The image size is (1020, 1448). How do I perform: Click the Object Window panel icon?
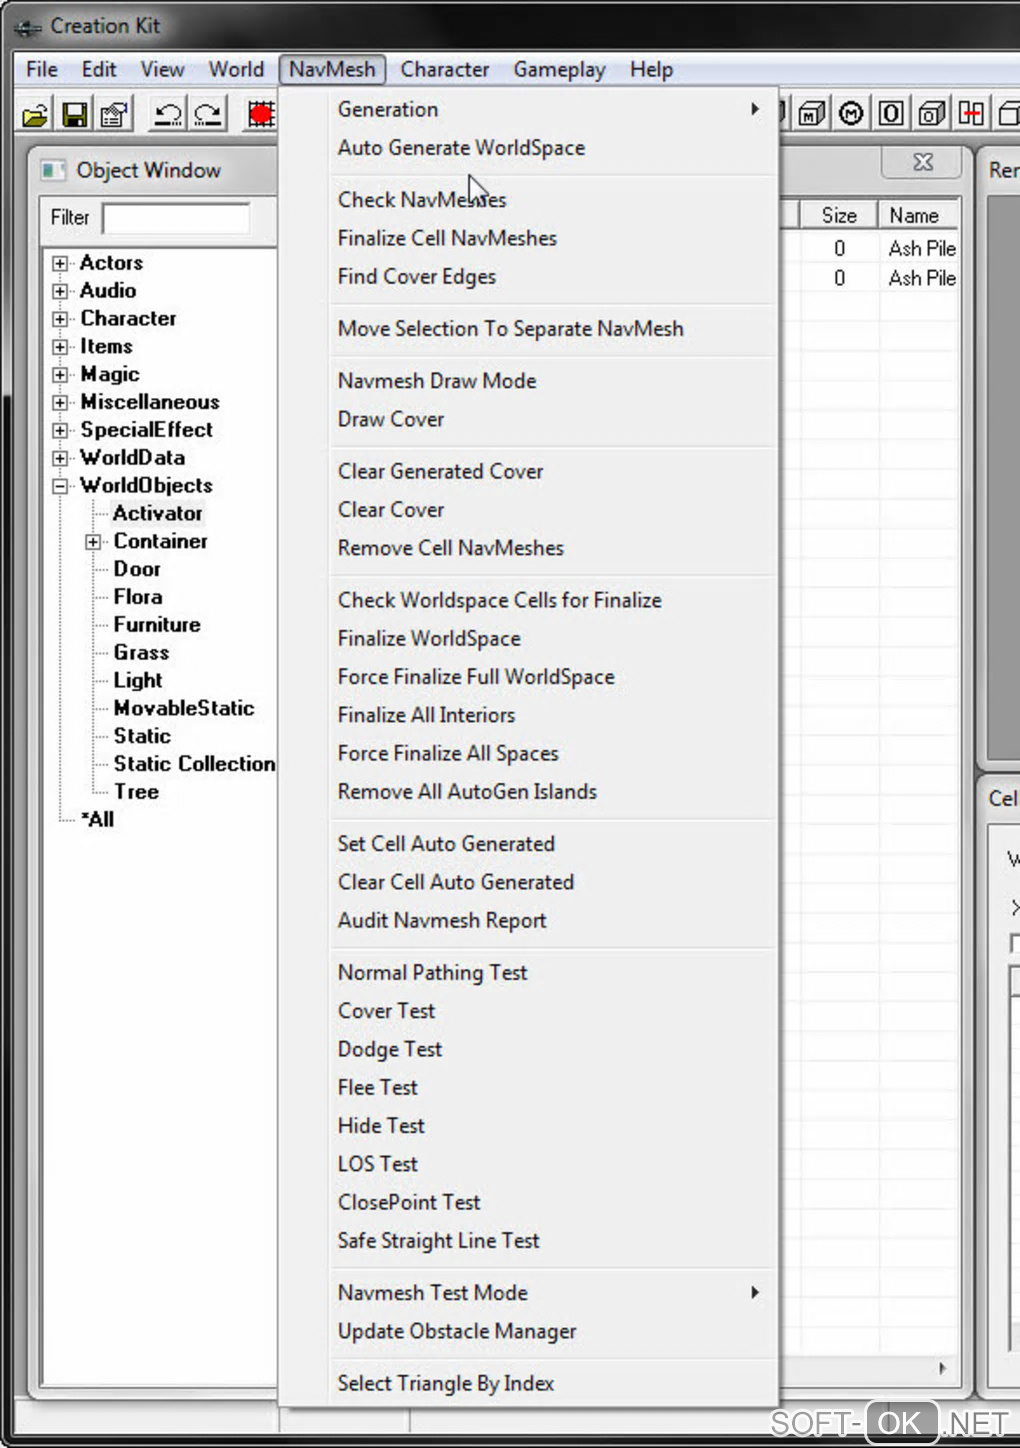coord(54,170)
